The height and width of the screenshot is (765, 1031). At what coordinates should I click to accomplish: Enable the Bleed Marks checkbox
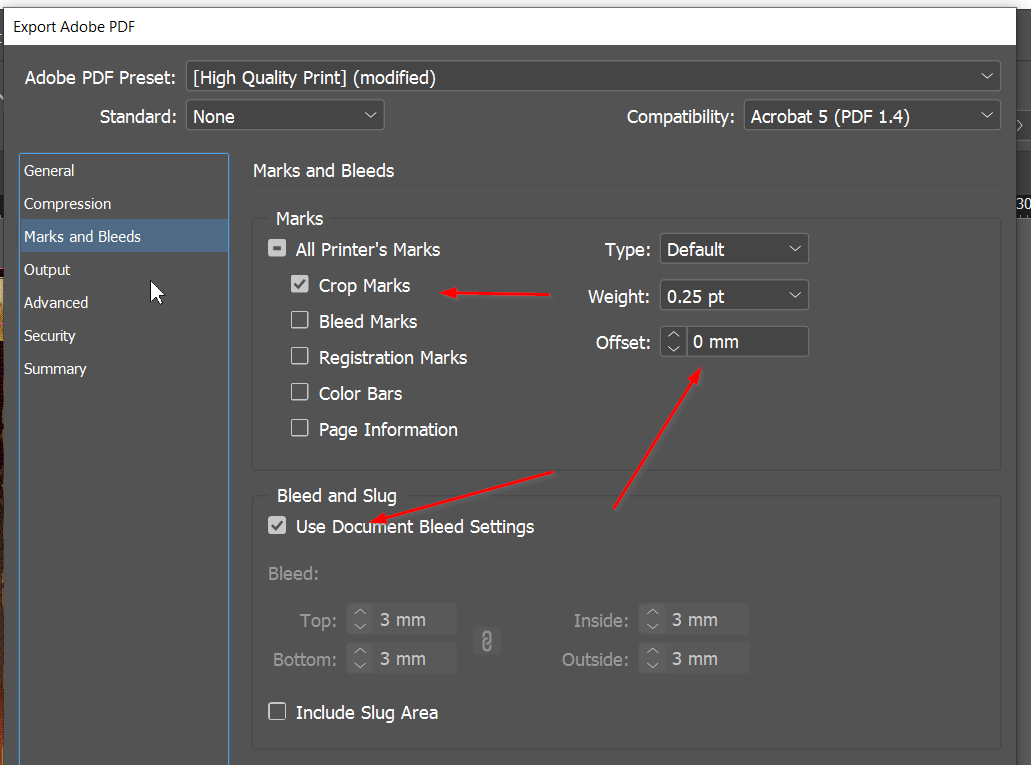click(x=299, y=321)
